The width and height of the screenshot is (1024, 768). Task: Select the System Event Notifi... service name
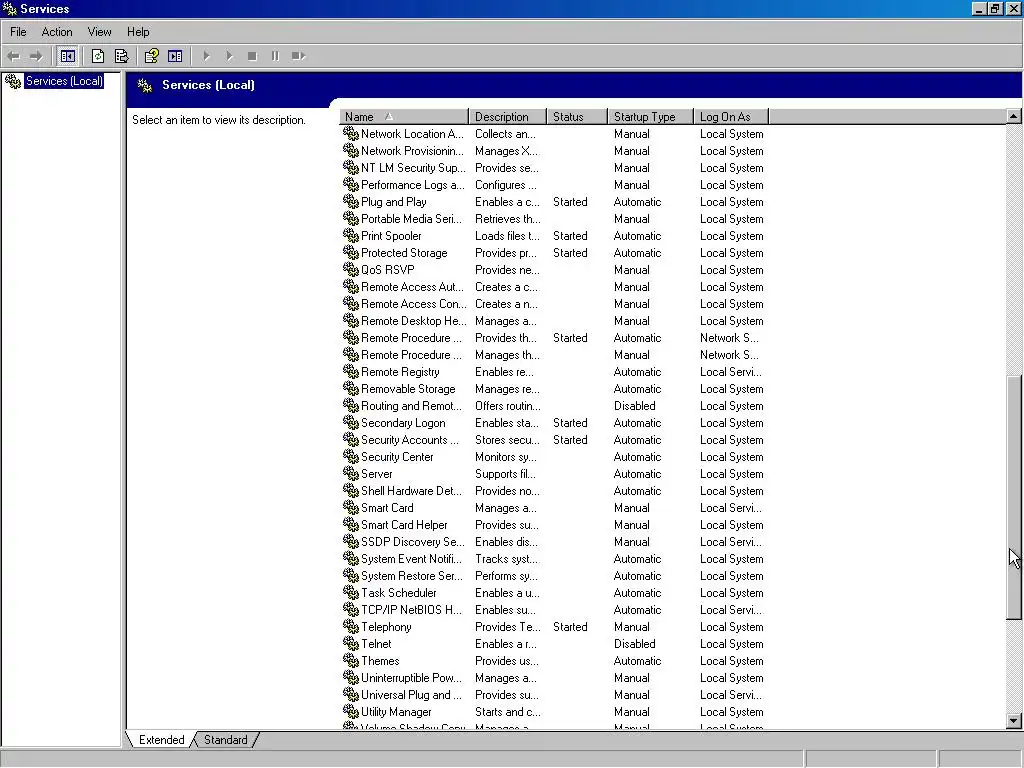point(411,558)
